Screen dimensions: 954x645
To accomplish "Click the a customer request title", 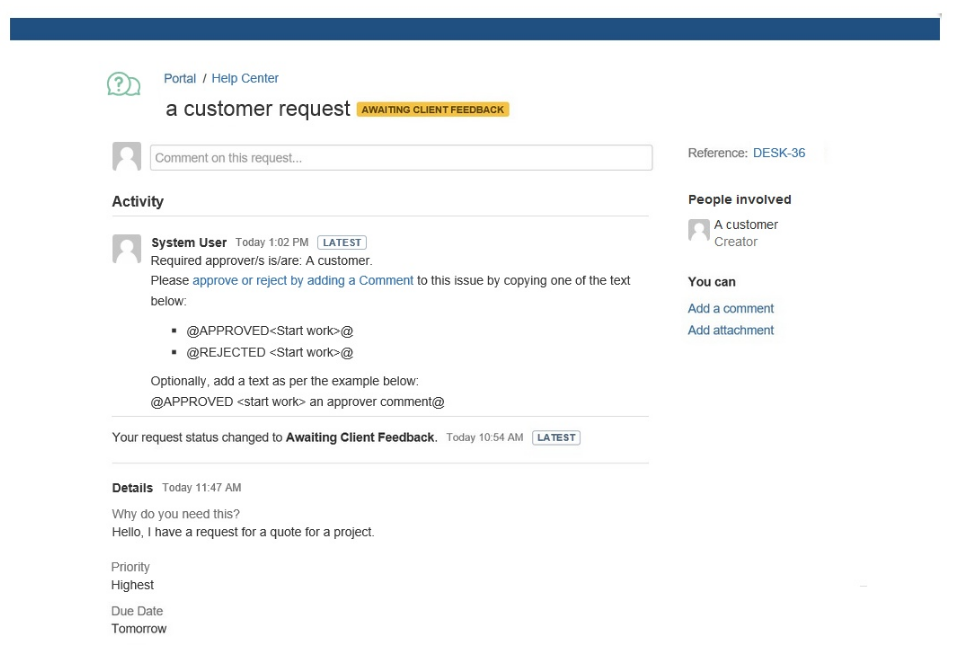I will pos(258,109).
